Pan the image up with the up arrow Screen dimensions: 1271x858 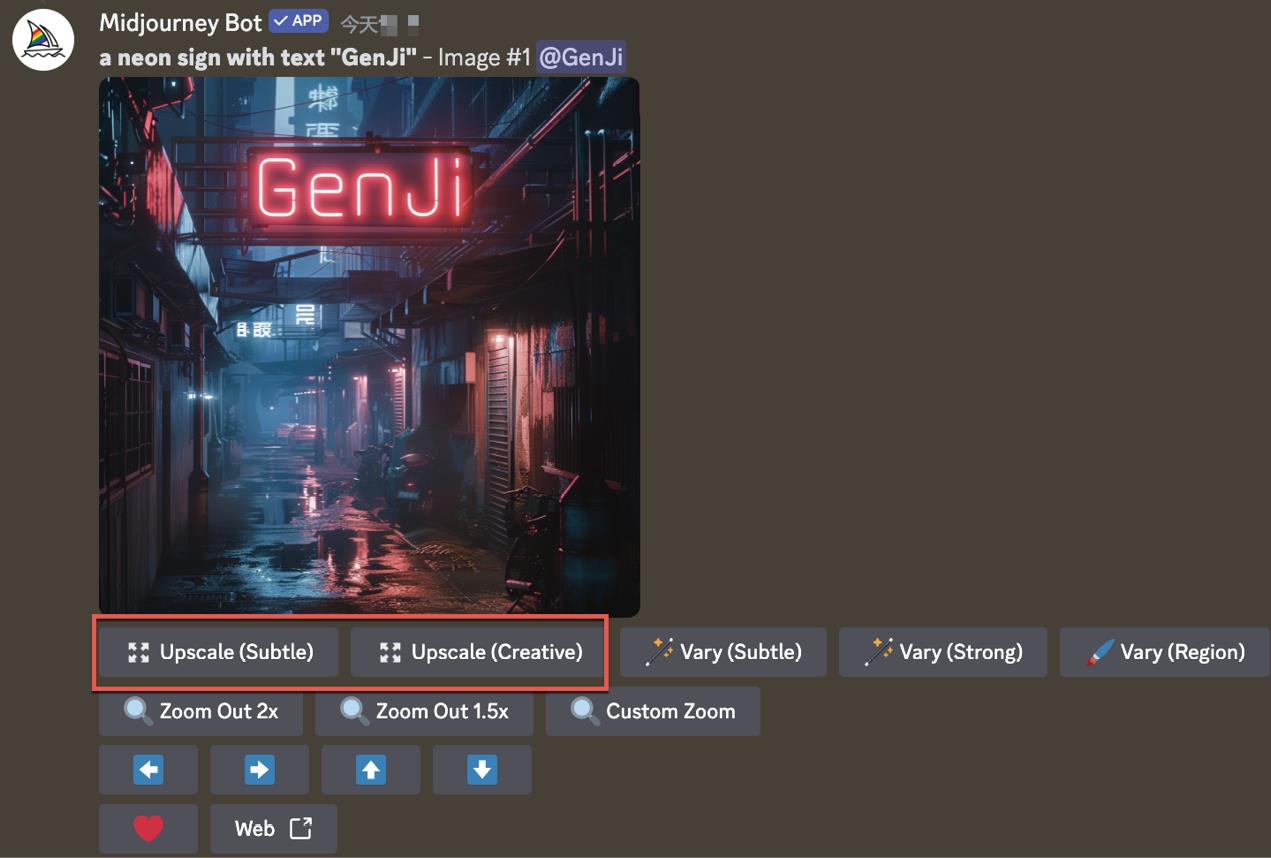point(371,769)
